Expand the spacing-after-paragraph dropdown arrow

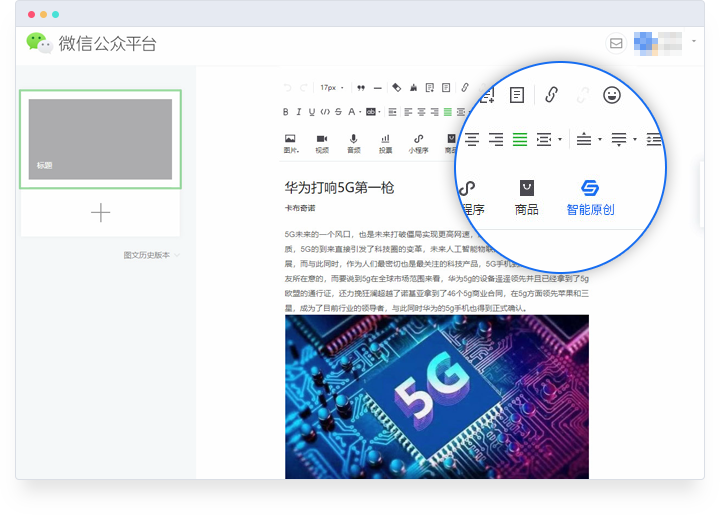point(635,139)
